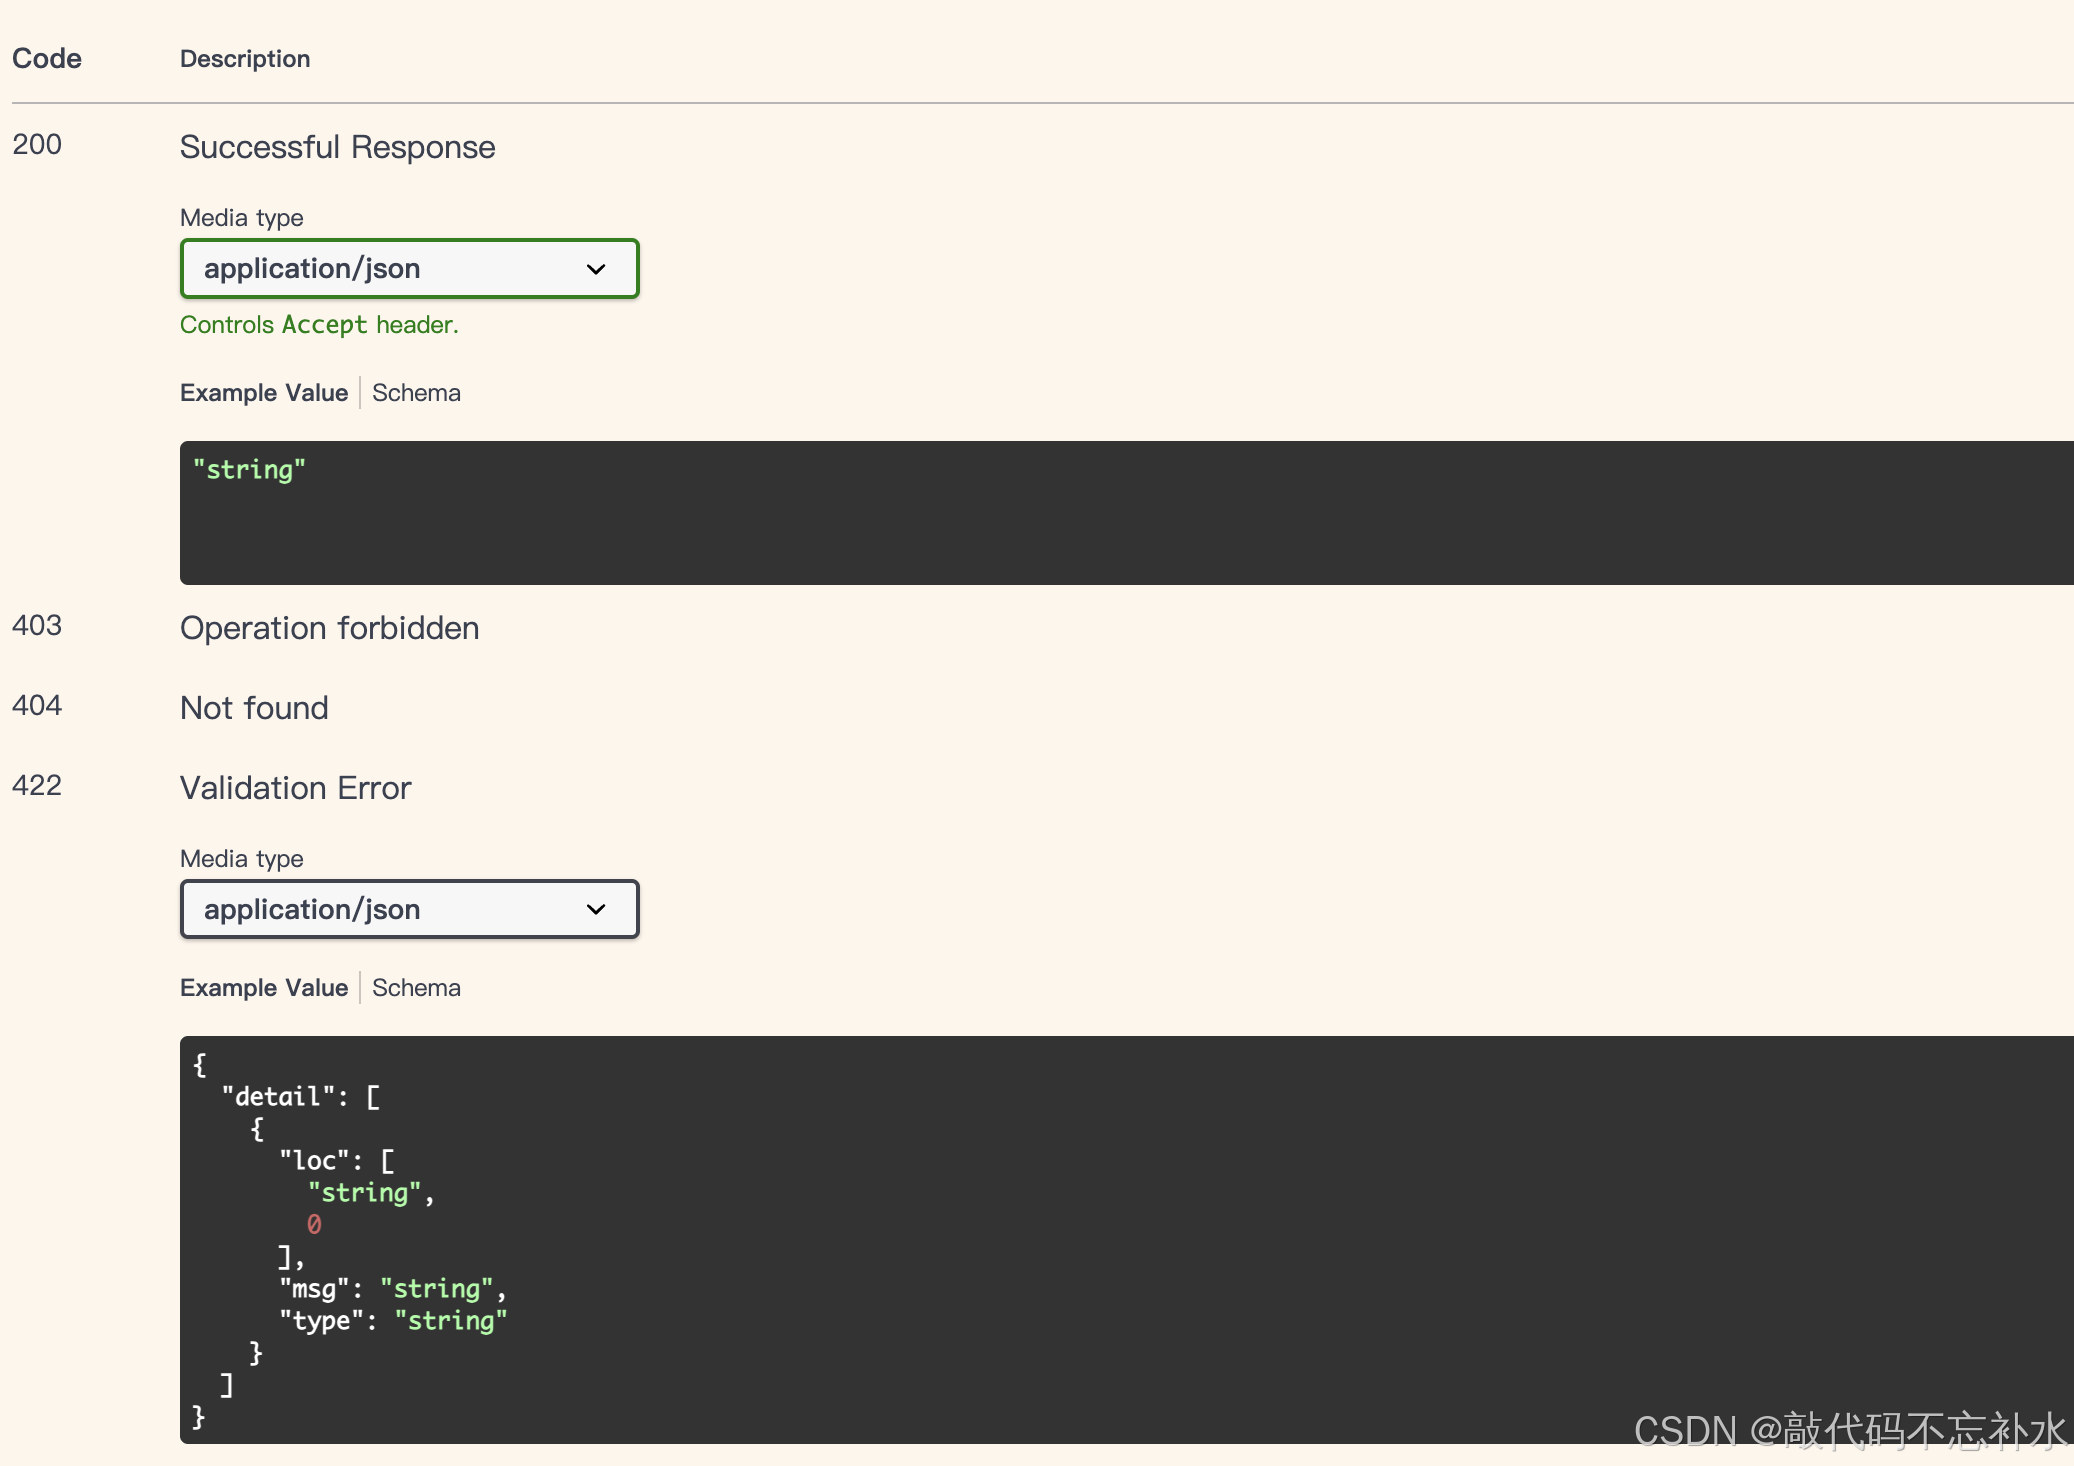Click the chevron arrow in the 422 media type selector

click(x=596, y=910)
